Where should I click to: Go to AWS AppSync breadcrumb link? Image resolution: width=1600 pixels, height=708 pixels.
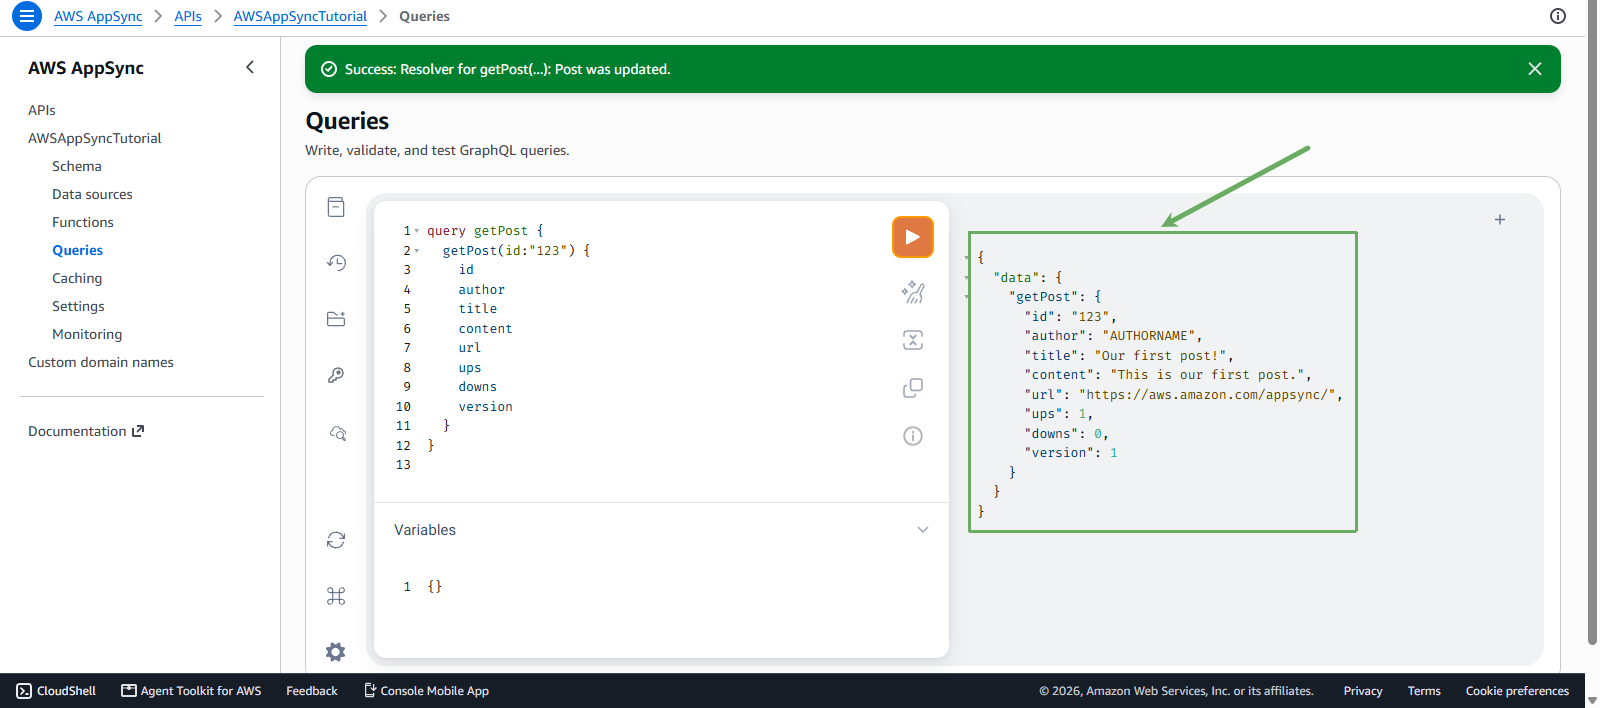(98, 16)
